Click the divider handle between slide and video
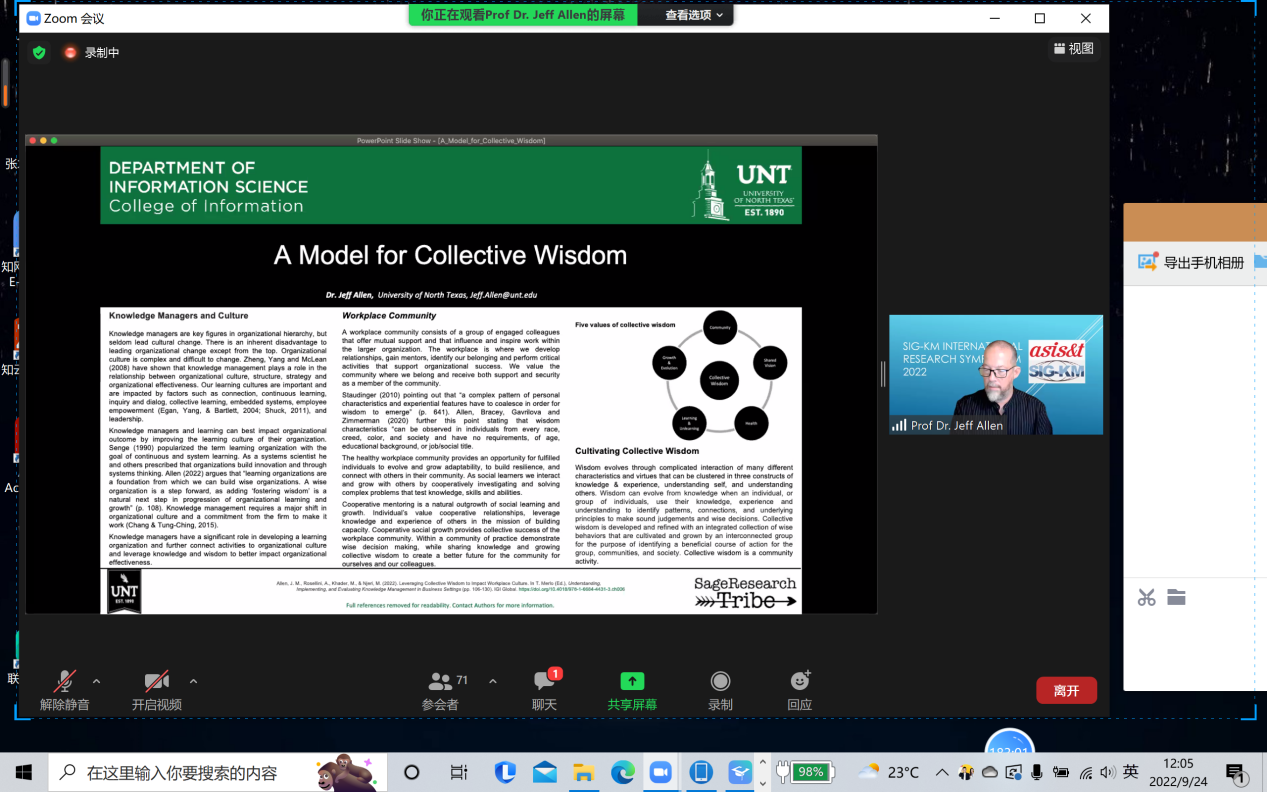Image resolution: width=1267 pixels, height=792 pixels. [x=883, y=374]
